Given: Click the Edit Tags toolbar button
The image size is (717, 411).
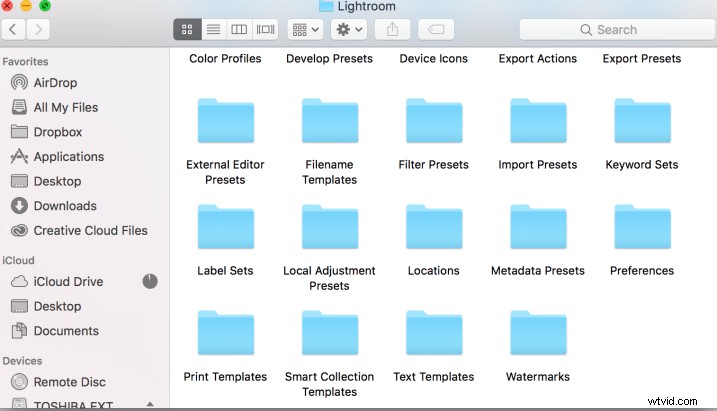Looking at the screenshot, I should click(x=436, y=30).
